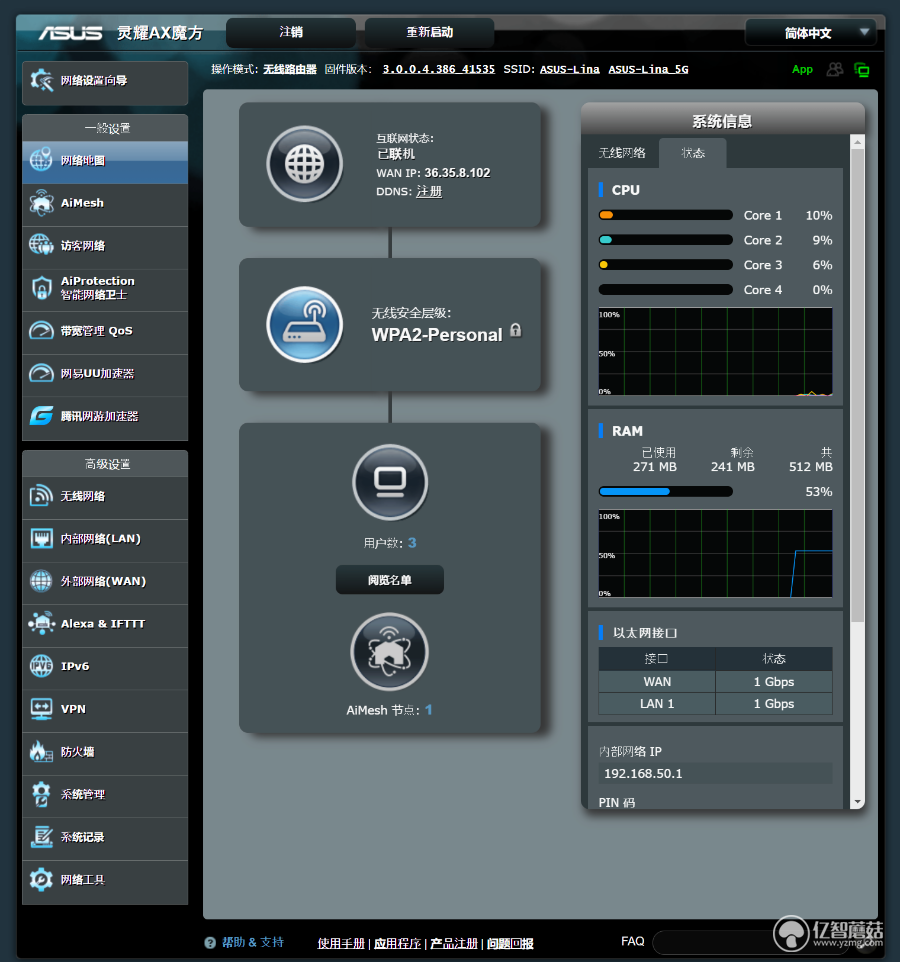This screenshot has height=962, width=900.
Task: Open the System Log notepad icon
Action: click(41, 837)
